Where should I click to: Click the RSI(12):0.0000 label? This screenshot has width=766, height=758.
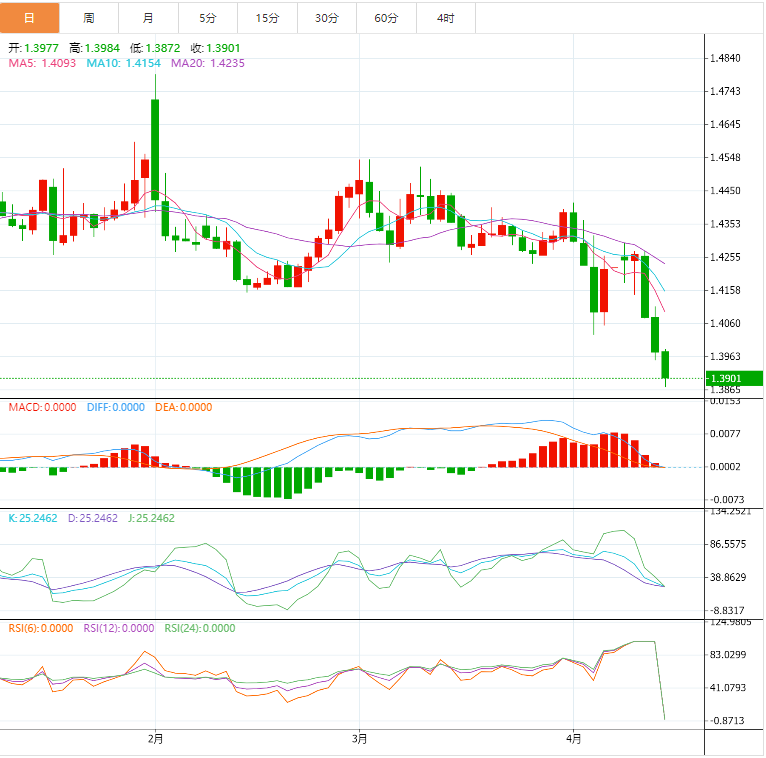119,628
